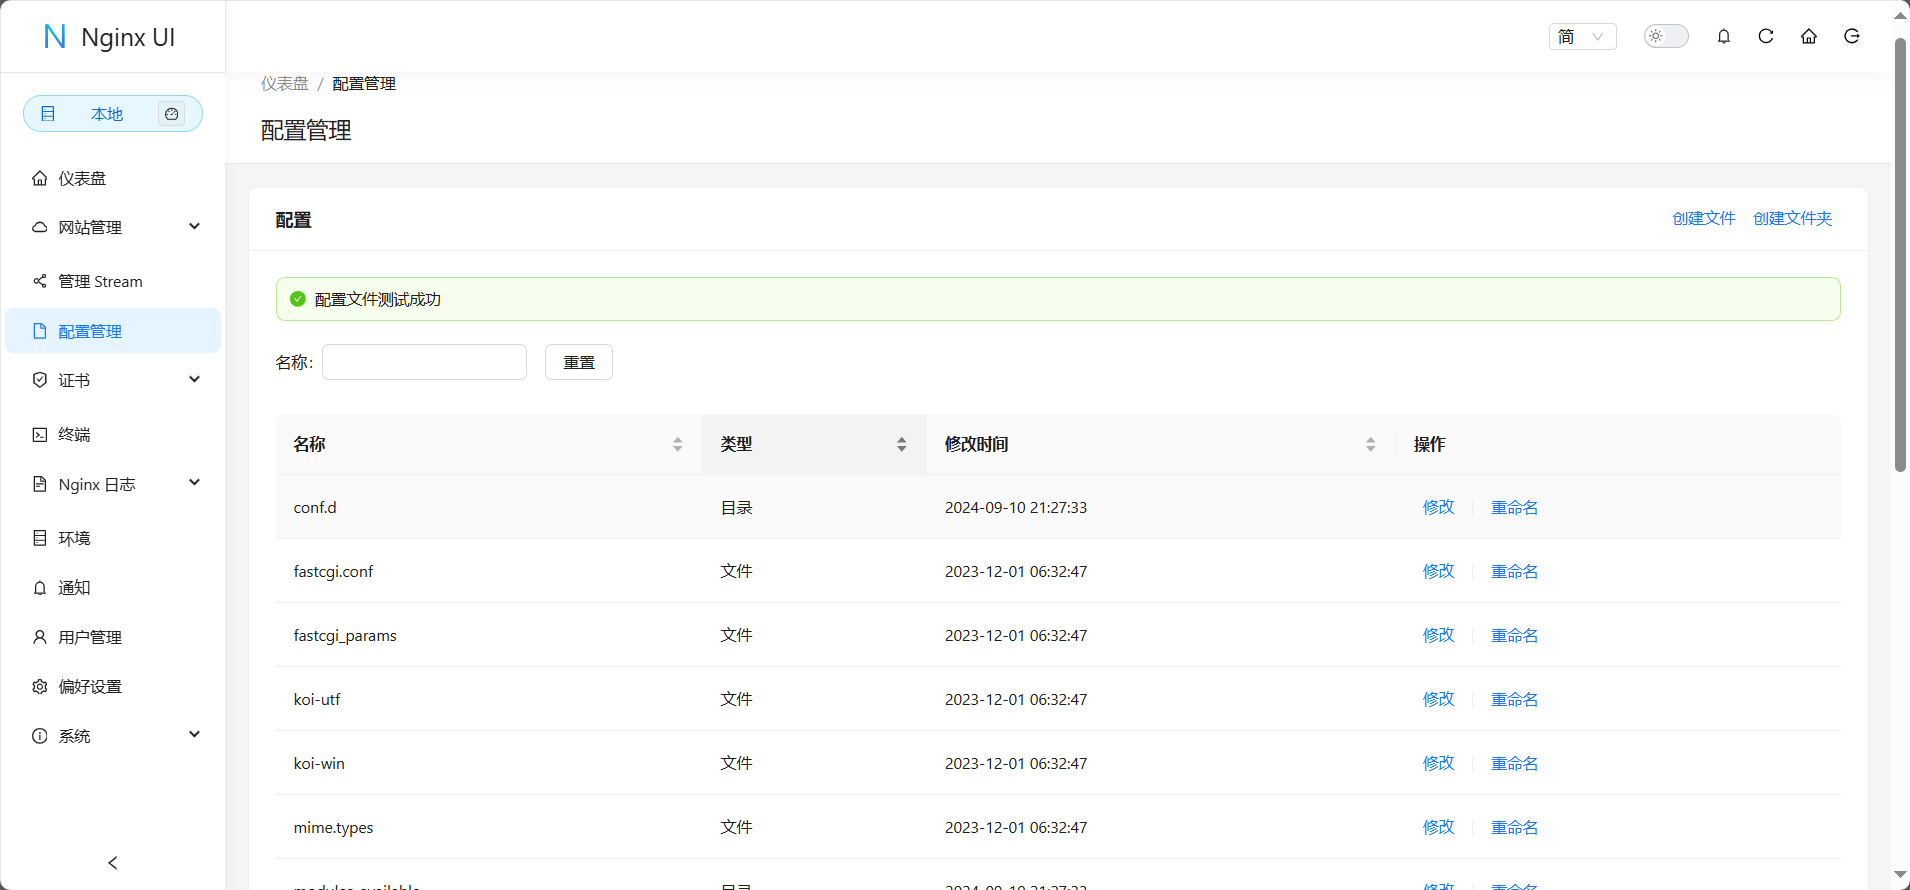Viewport: 1910px width, 890px height.
Task: Click the name filter input field
Action: (x=424, y=362)
